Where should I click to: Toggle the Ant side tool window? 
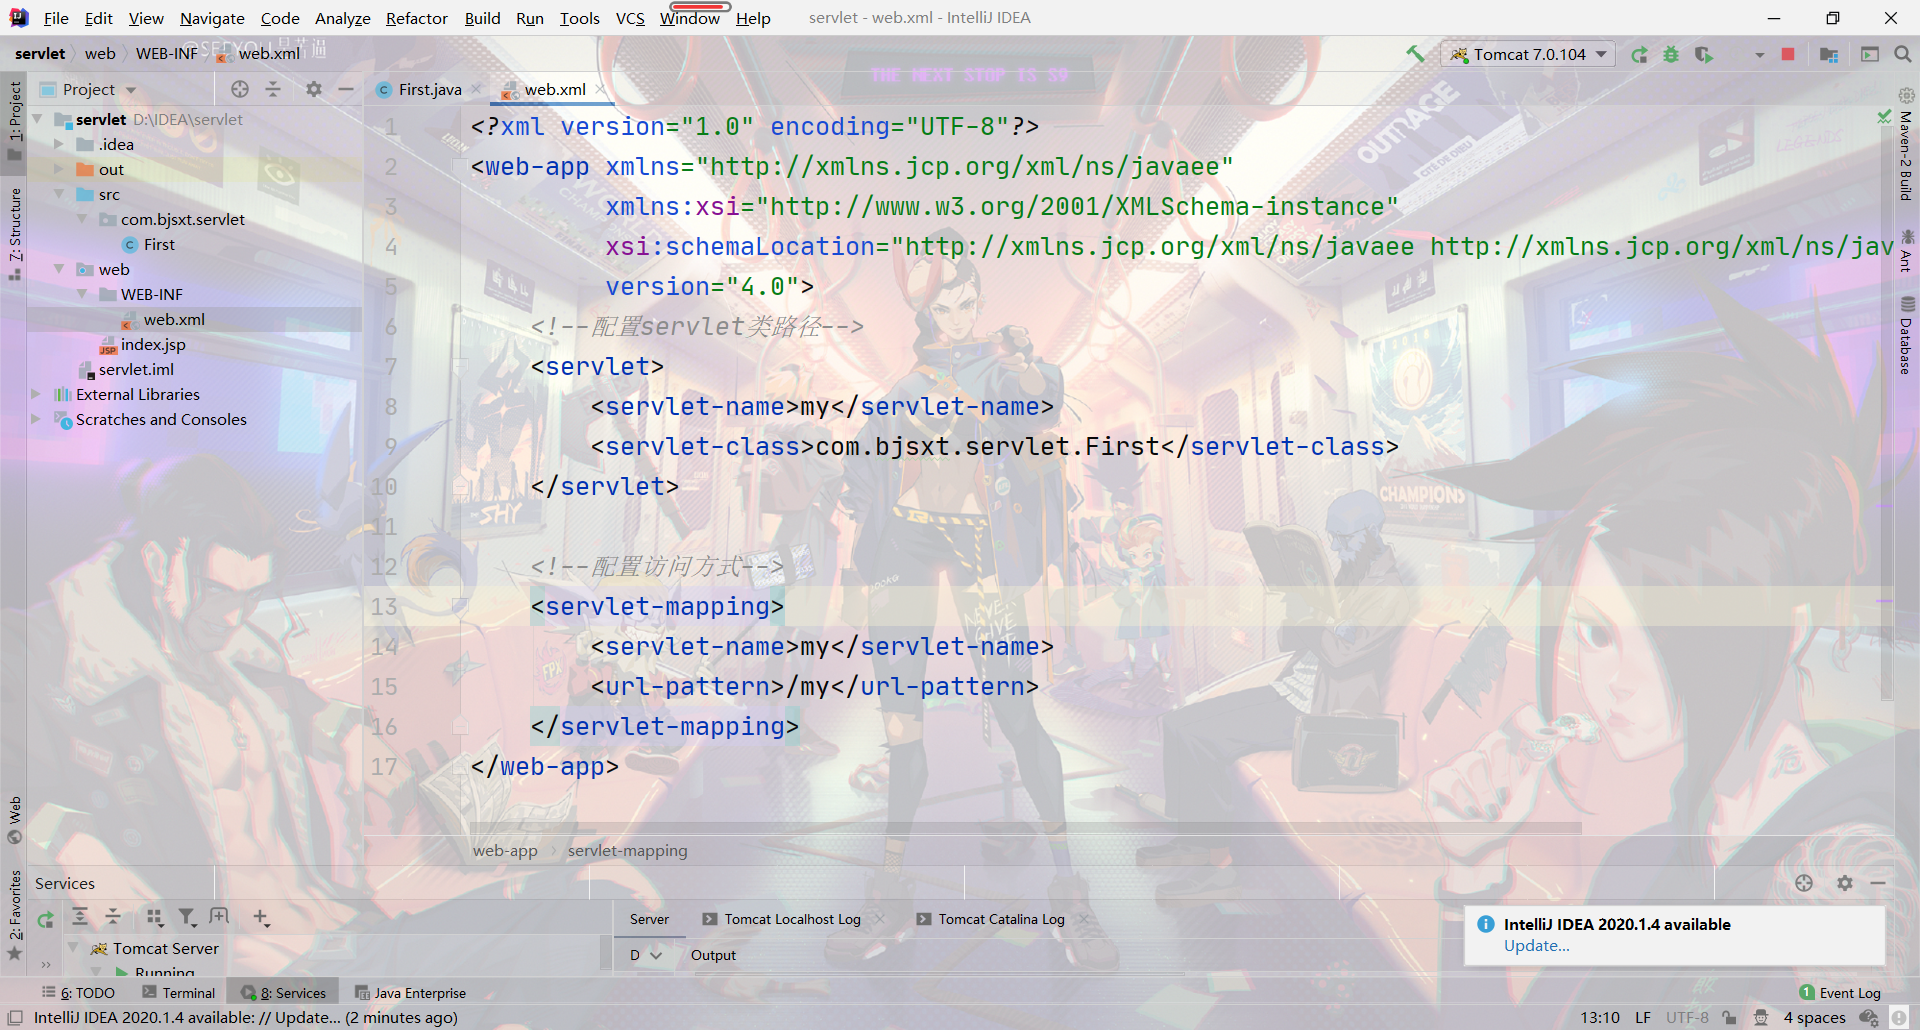click(1906, 251)
